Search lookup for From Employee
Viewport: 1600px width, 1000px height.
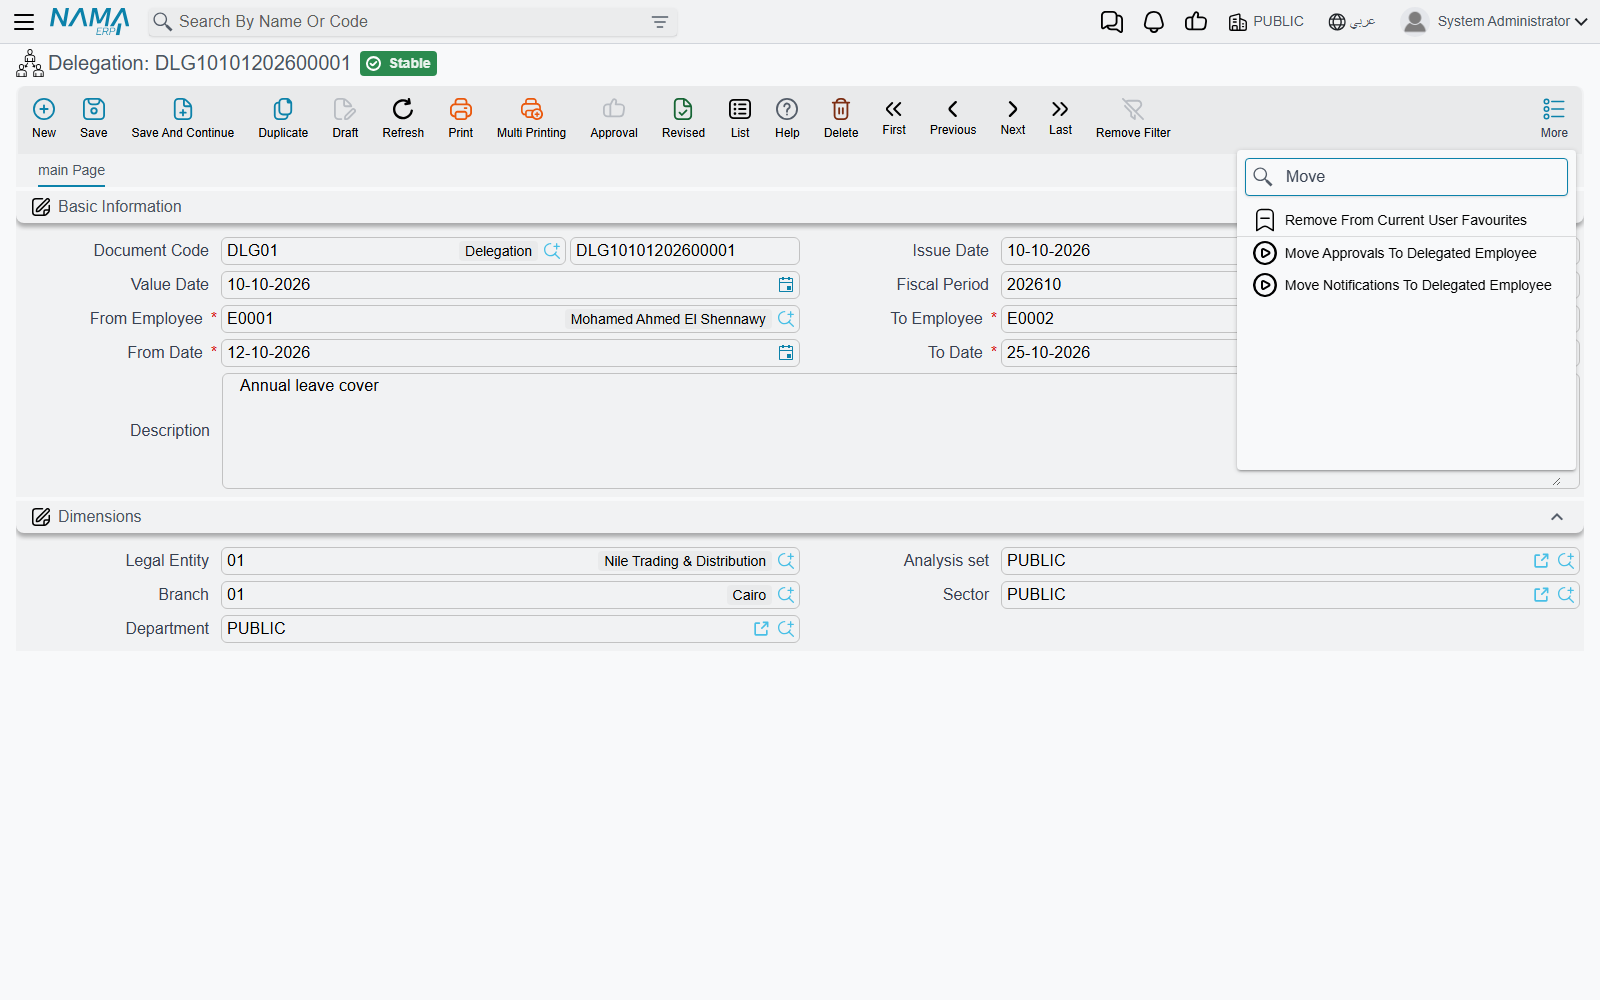click(786, 319)
